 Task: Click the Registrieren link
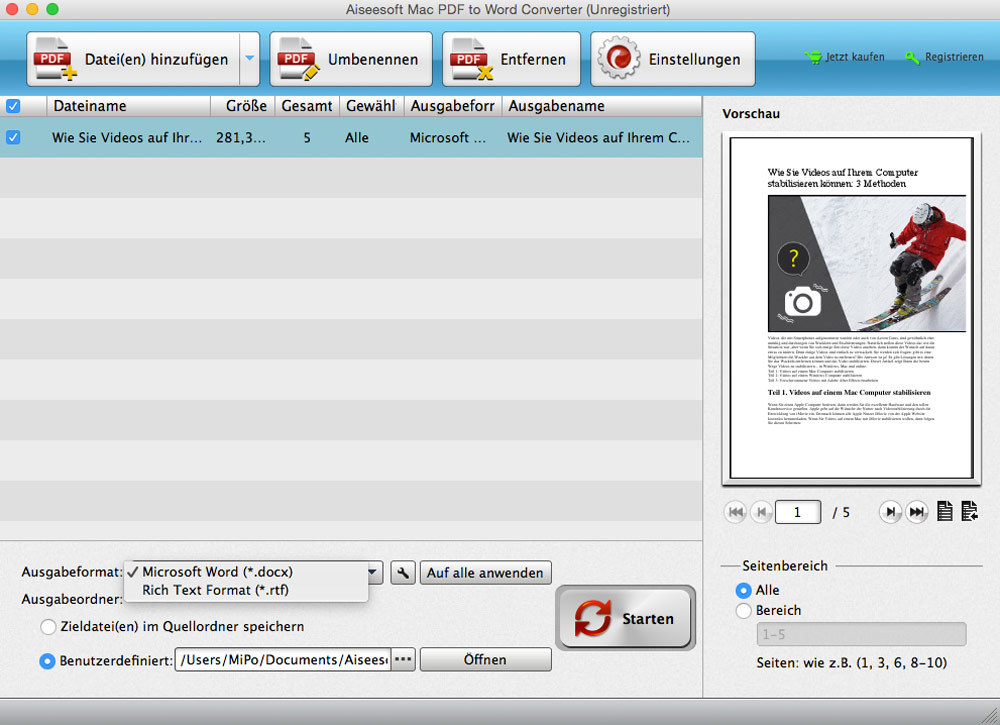(945, 57)
